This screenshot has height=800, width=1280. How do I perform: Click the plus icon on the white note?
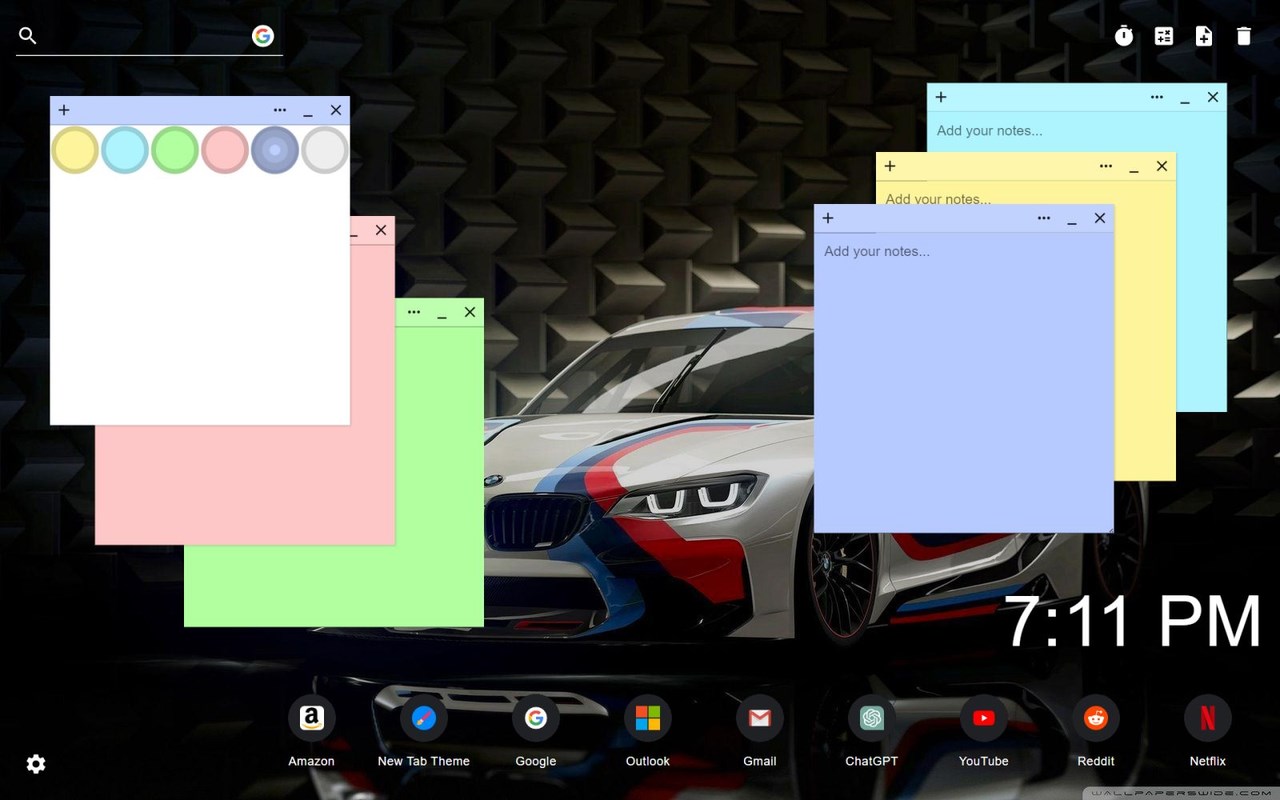pyautogui.click(x=64, y=110)
